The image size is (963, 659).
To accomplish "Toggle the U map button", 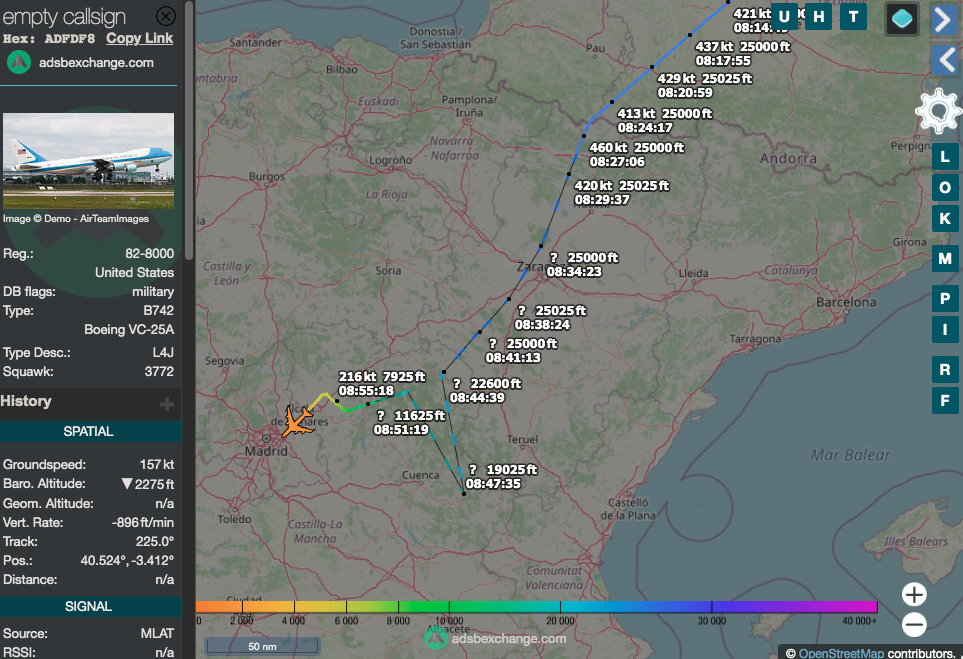I will pyautogui.click(x=784, y=17).
